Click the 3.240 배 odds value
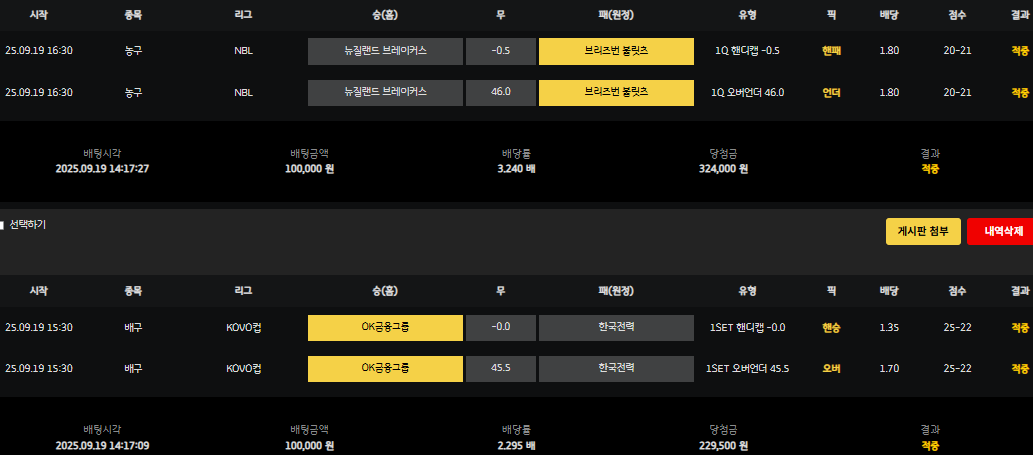The width and height of the screenshot is (1033, 455). point(516,169)
